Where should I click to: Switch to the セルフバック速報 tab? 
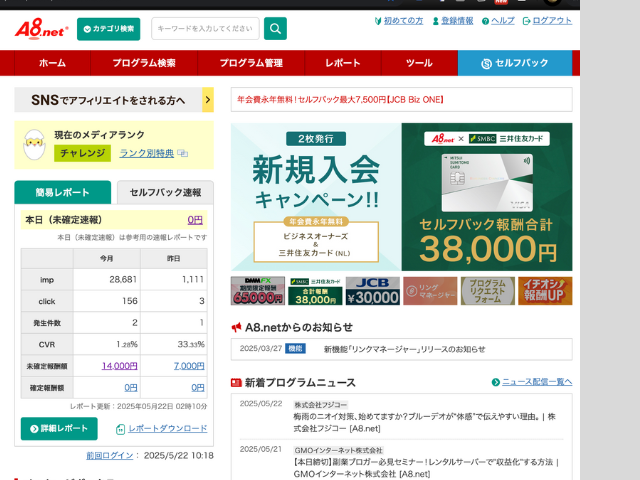(x=165, y=192)
